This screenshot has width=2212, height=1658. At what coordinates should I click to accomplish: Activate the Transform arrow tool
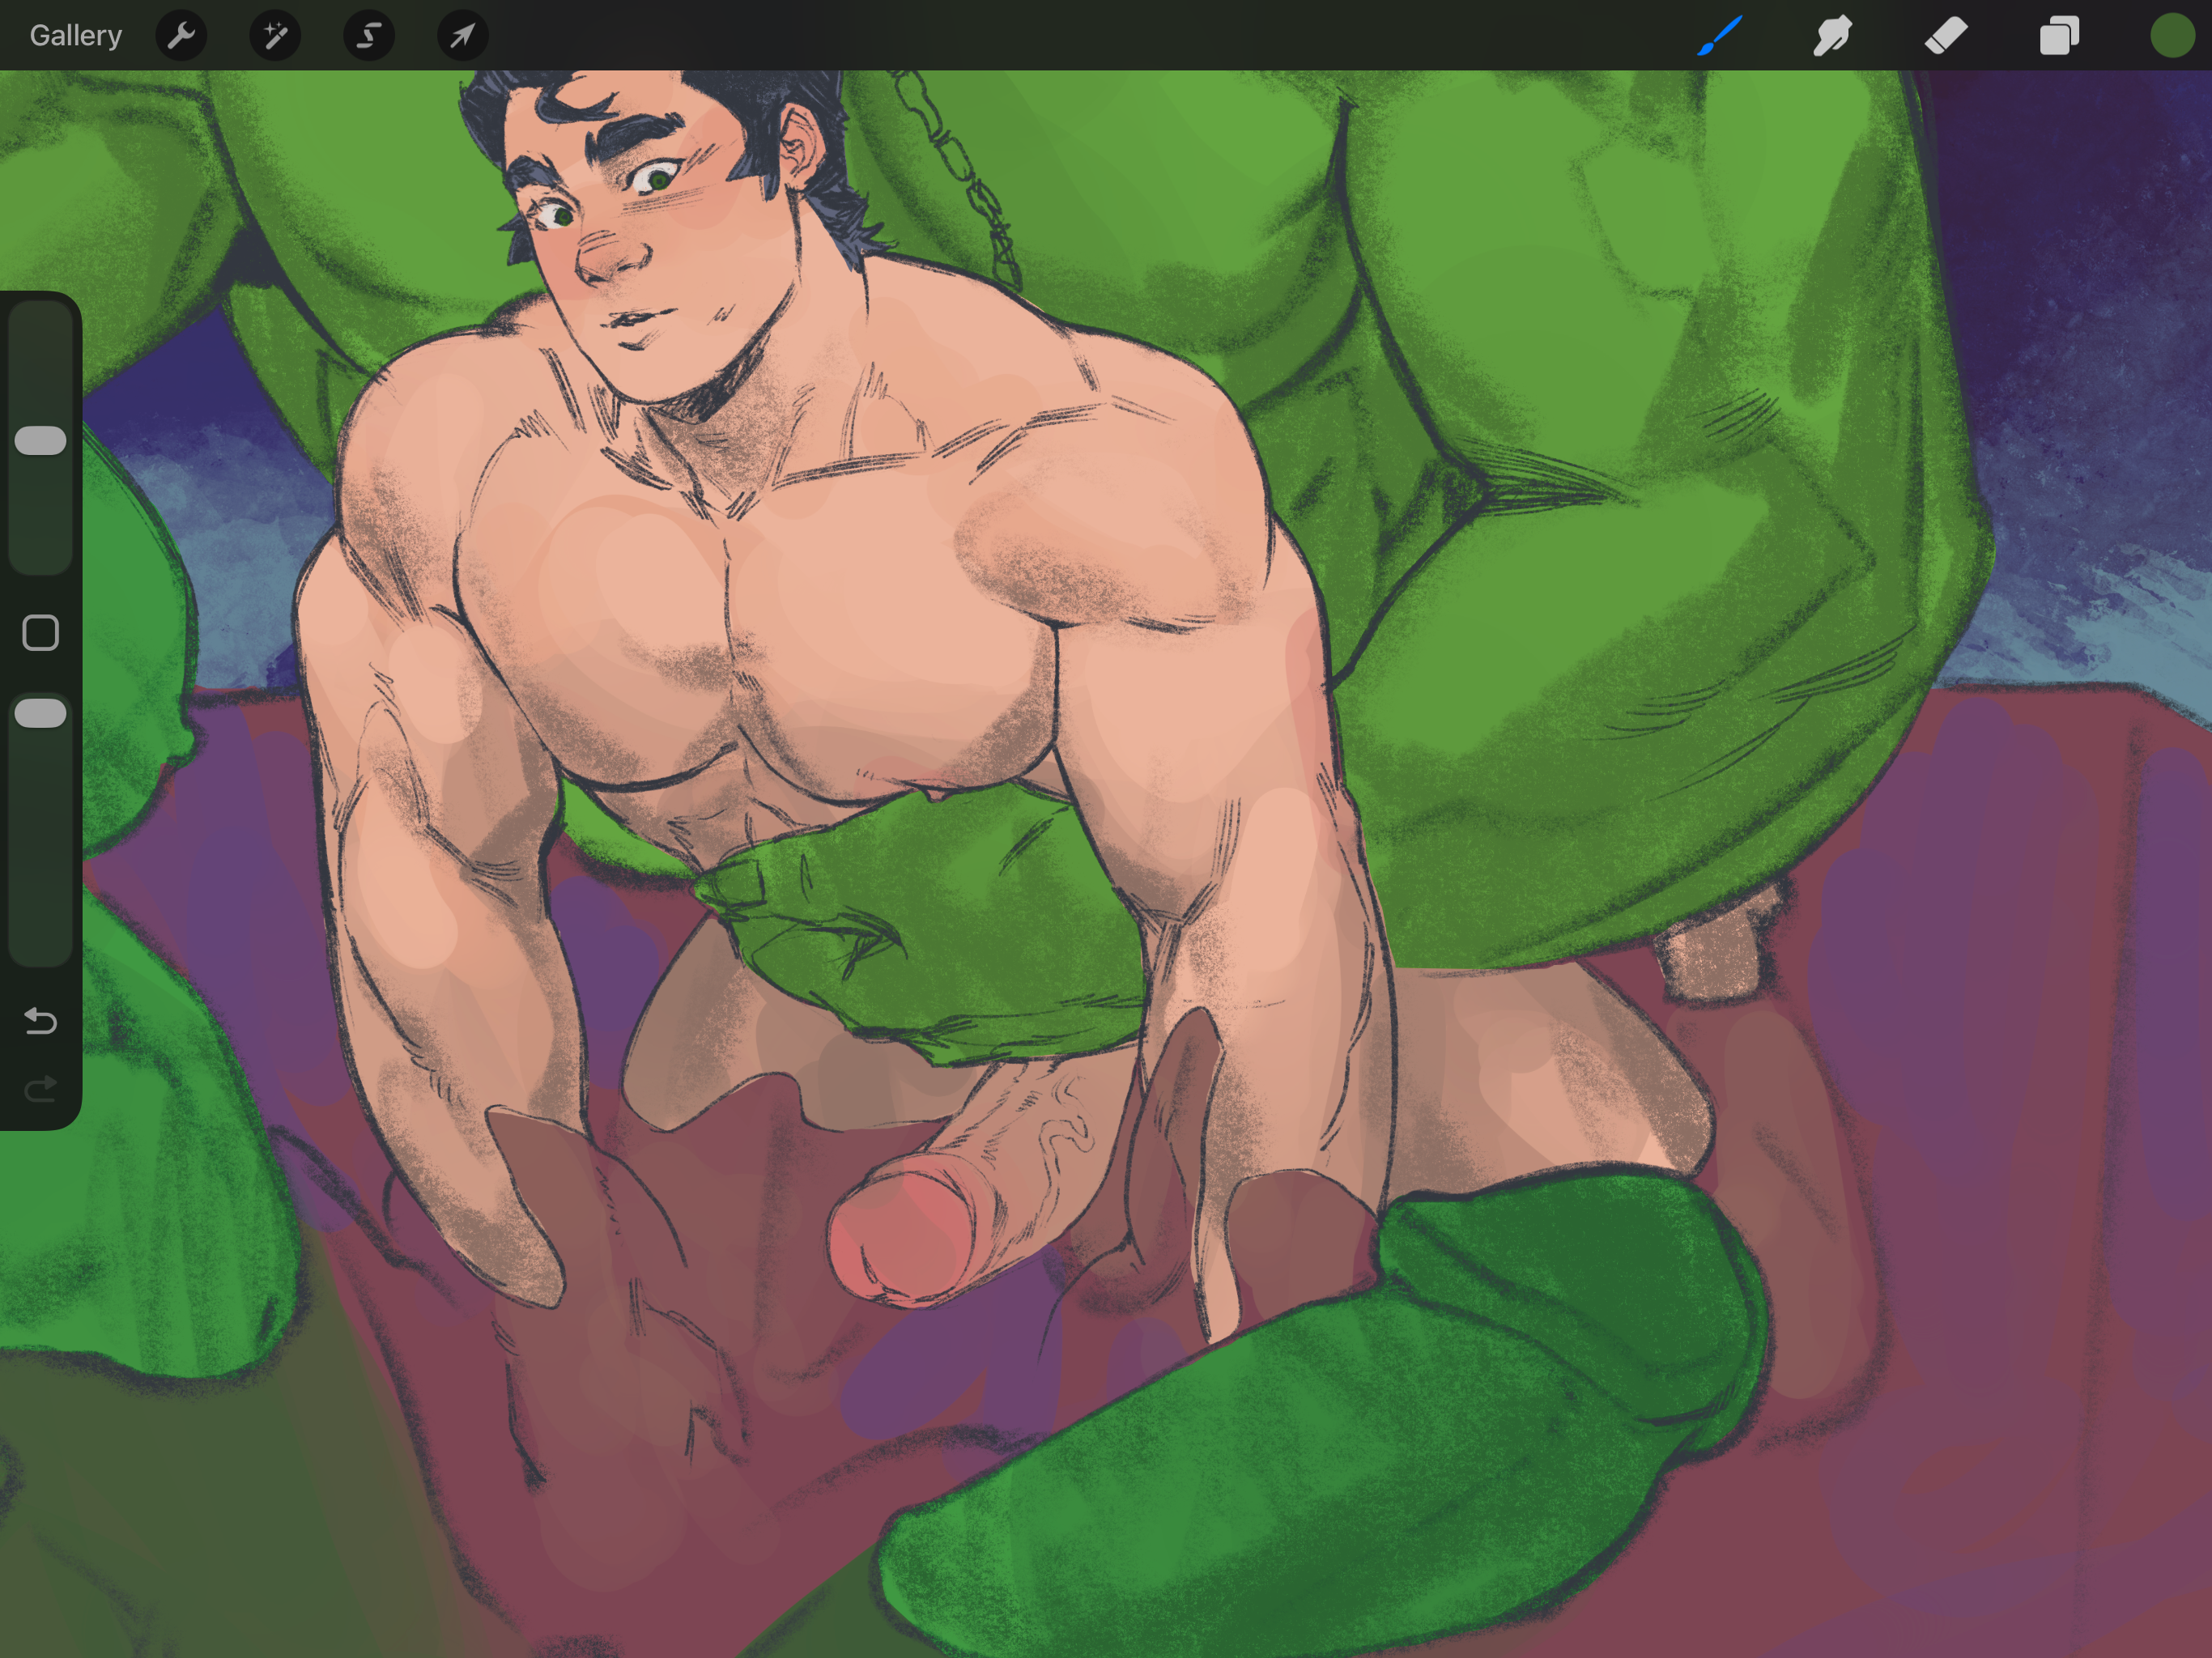point(463,36)
